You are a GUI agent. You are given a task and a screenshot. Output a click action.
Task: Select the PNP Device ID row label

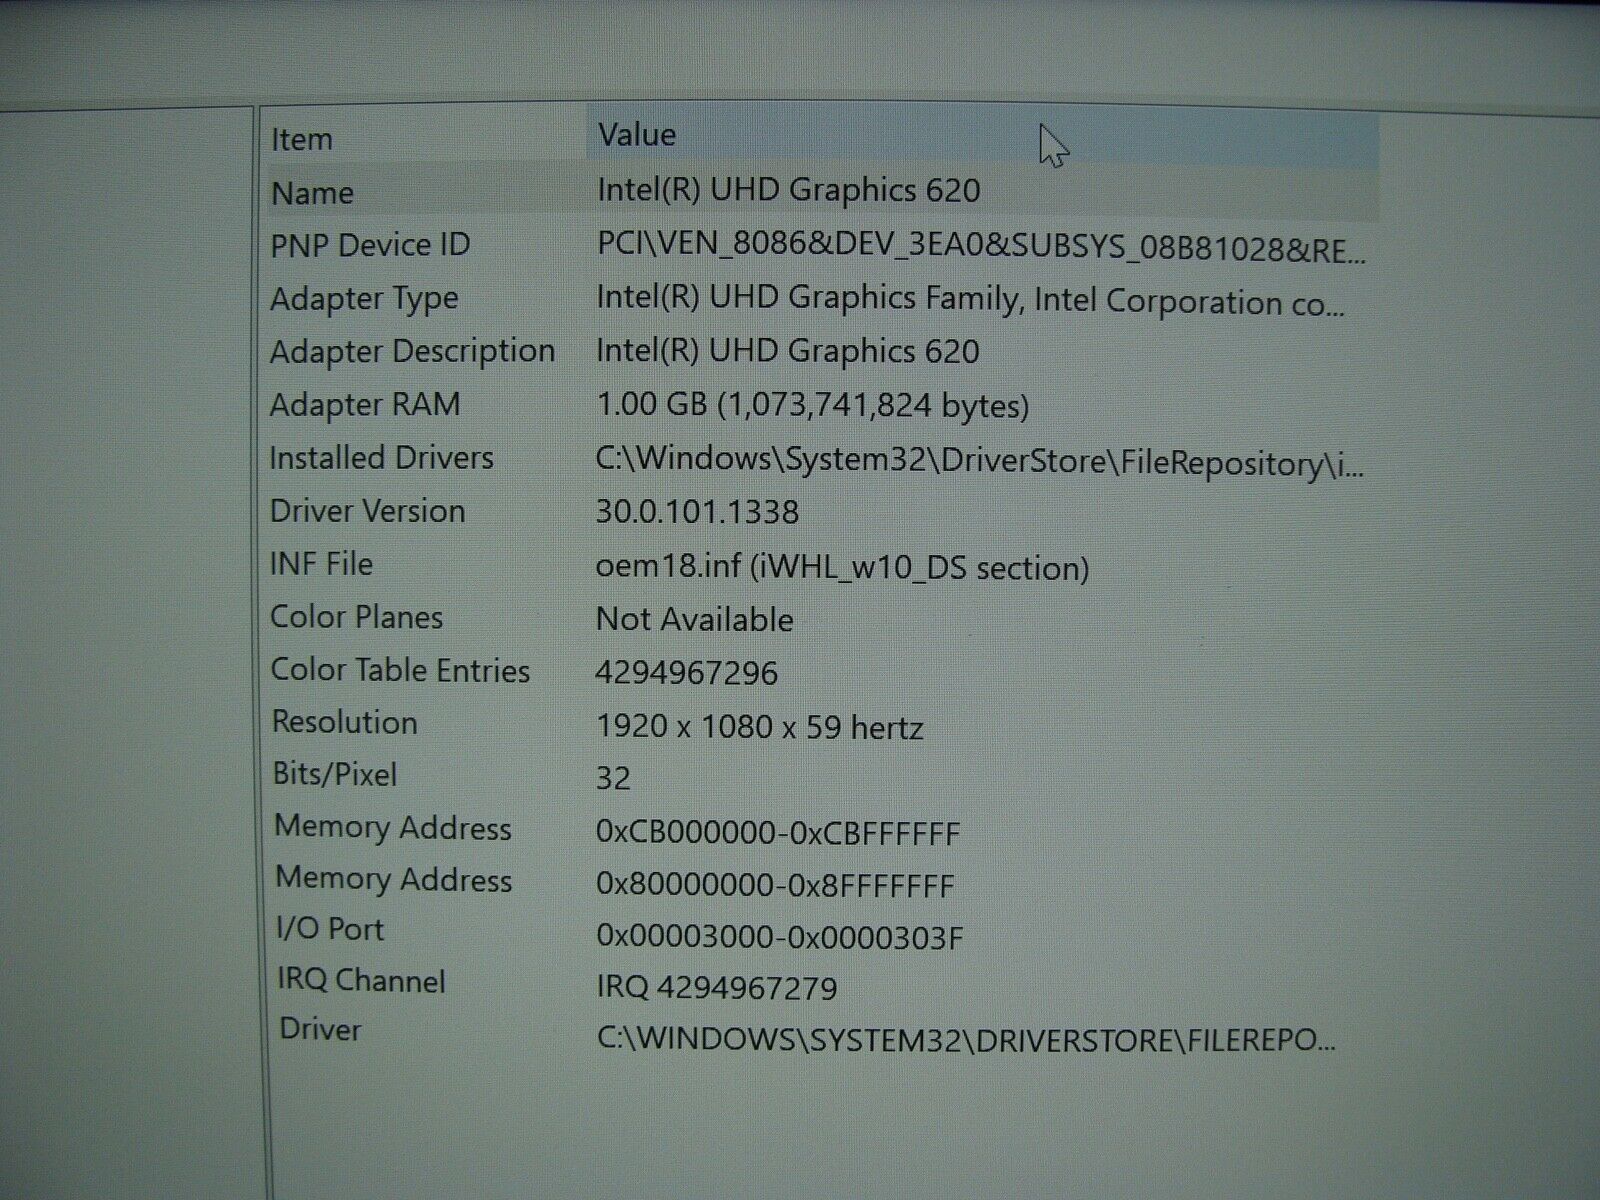[370, 245]
